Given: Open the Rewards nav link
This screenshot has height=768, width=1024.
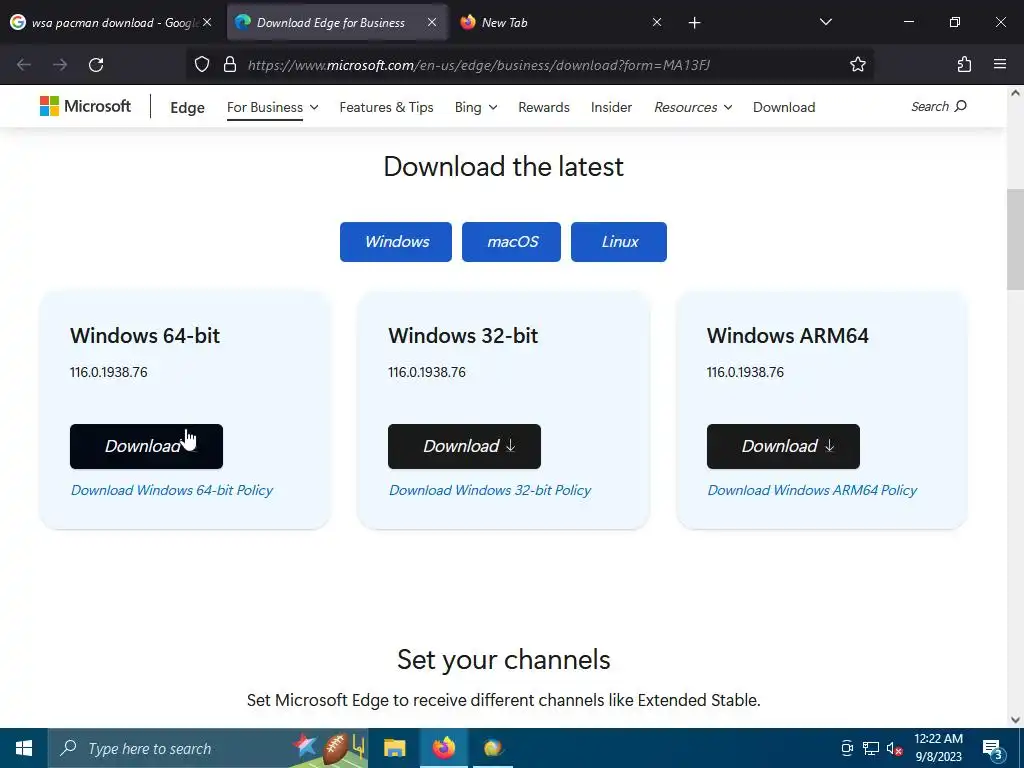Looking at the screenshot, I should tap(543, 107).
